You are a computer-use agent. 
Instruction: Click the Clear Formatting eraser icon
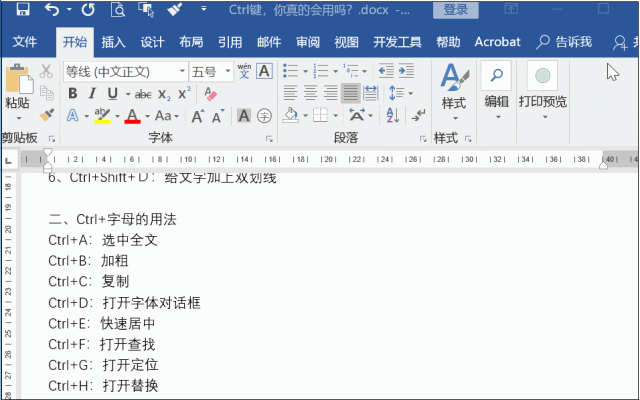click(210, 94)
